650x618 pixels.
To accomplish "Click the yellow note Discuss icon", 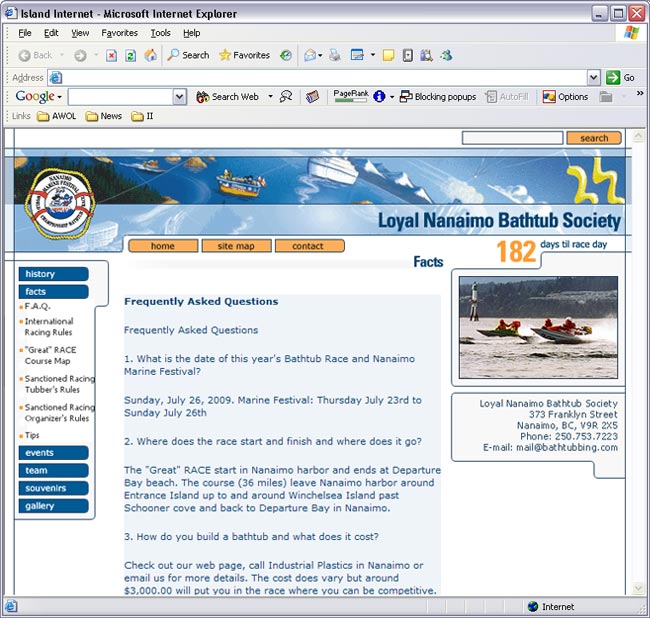I will pos(388,55).
